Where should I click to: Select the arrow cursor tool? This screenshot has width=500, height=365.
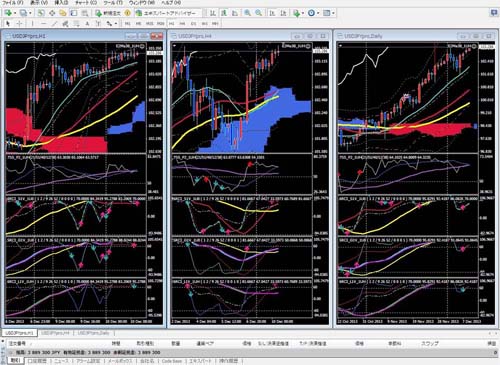(x=8, y=24)
